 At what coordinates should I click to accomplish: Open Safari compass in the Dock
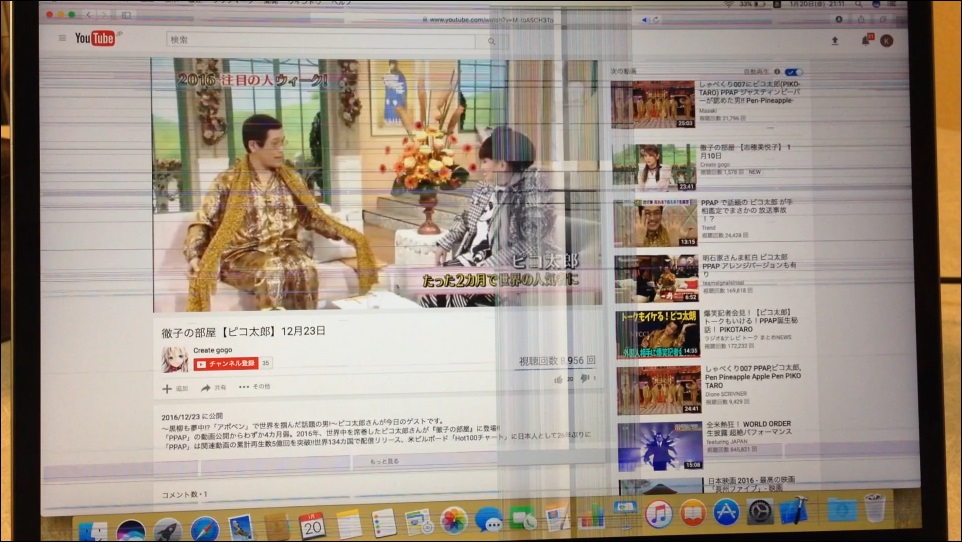pyautogui.click(x=204, y=528)
